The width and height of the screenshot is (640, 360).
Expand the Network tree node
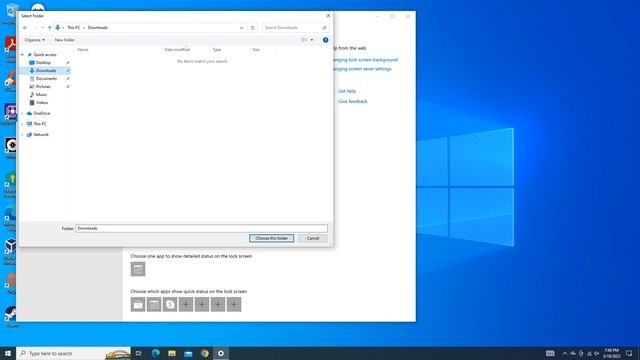pyautogui.click(x=22, y=135)
